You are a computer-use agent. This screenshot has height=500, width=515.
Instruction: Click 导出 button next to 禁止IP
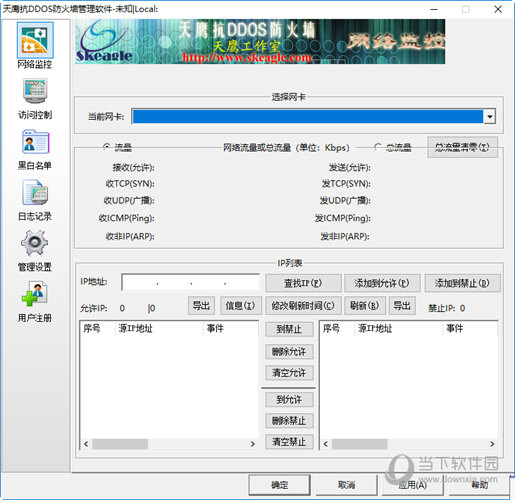pos(402,305)
